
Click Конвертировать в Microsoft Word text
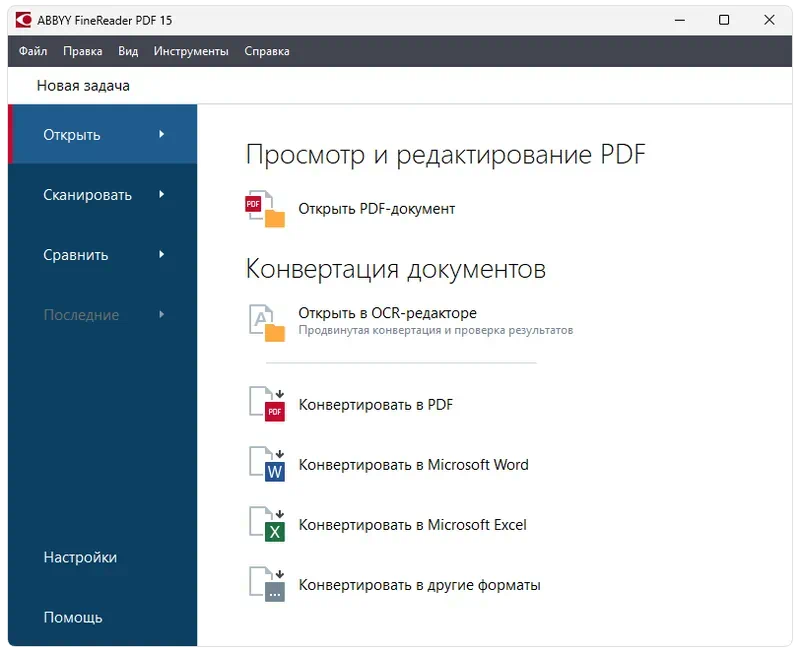pos(413,465)
